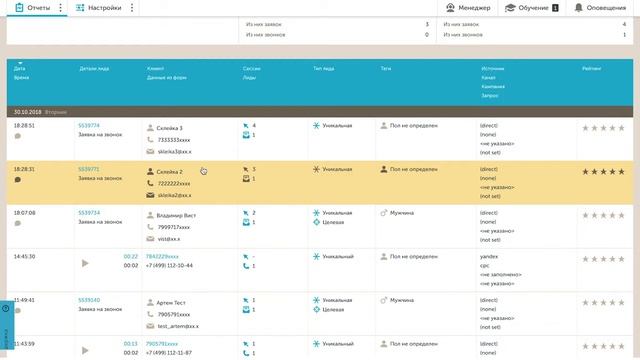Click the envelope icon next to skleika3 email
This screenshot has height=360, width=640.
point(150,151)
